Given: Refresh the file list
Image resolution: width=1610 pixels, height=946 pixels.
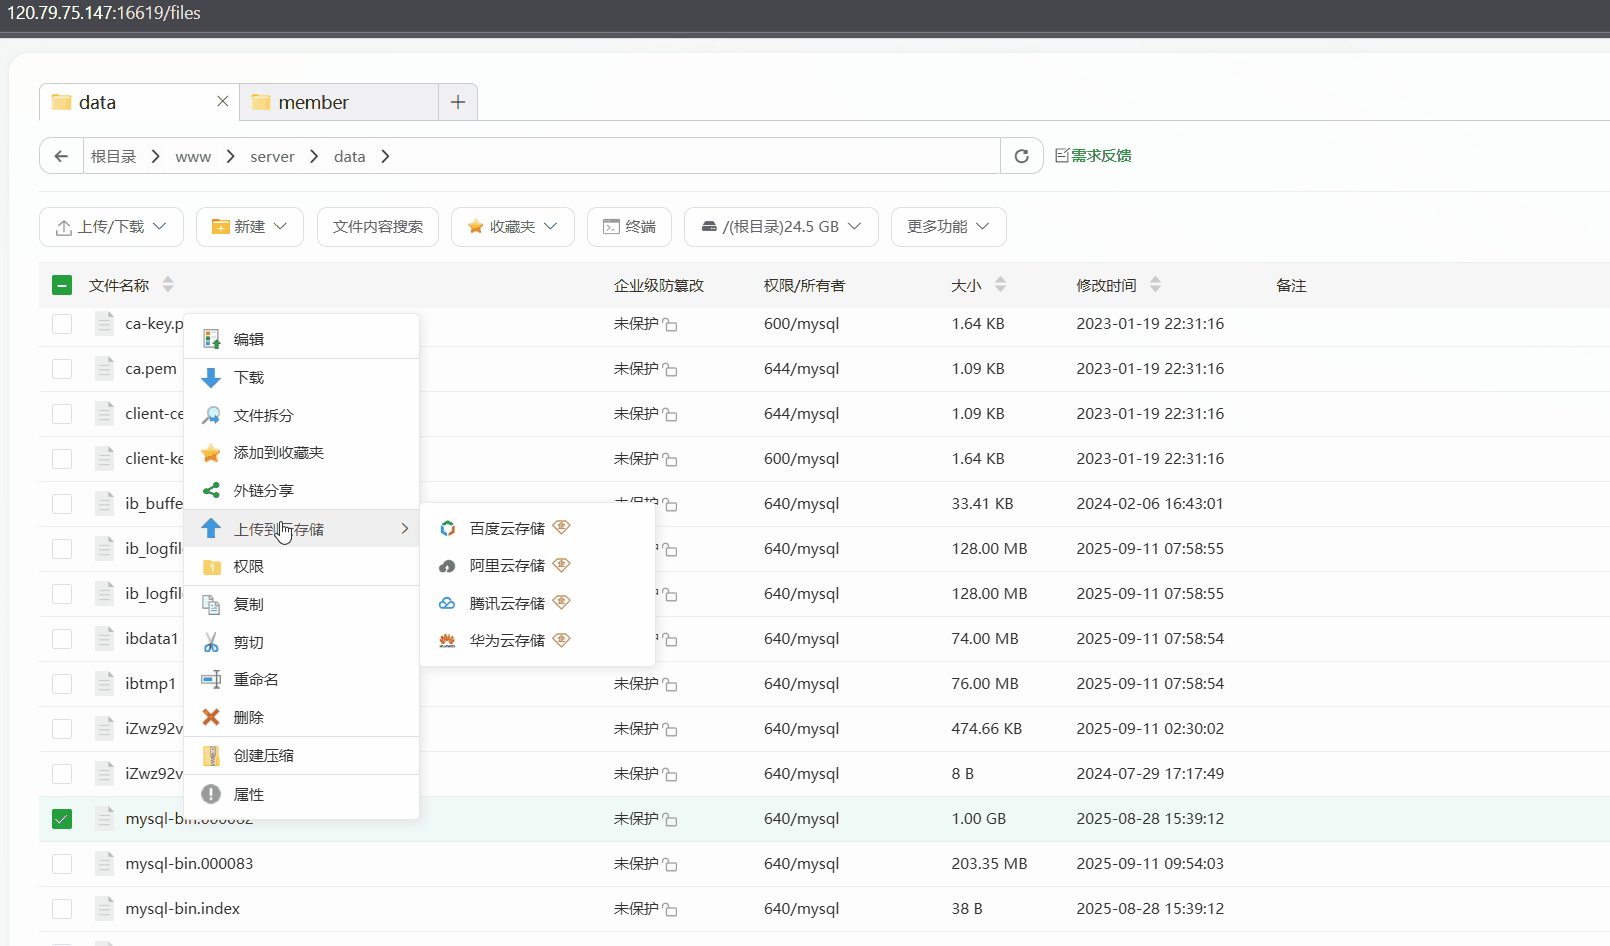Looking at the screenshot, I should [x=1021, y=156].
